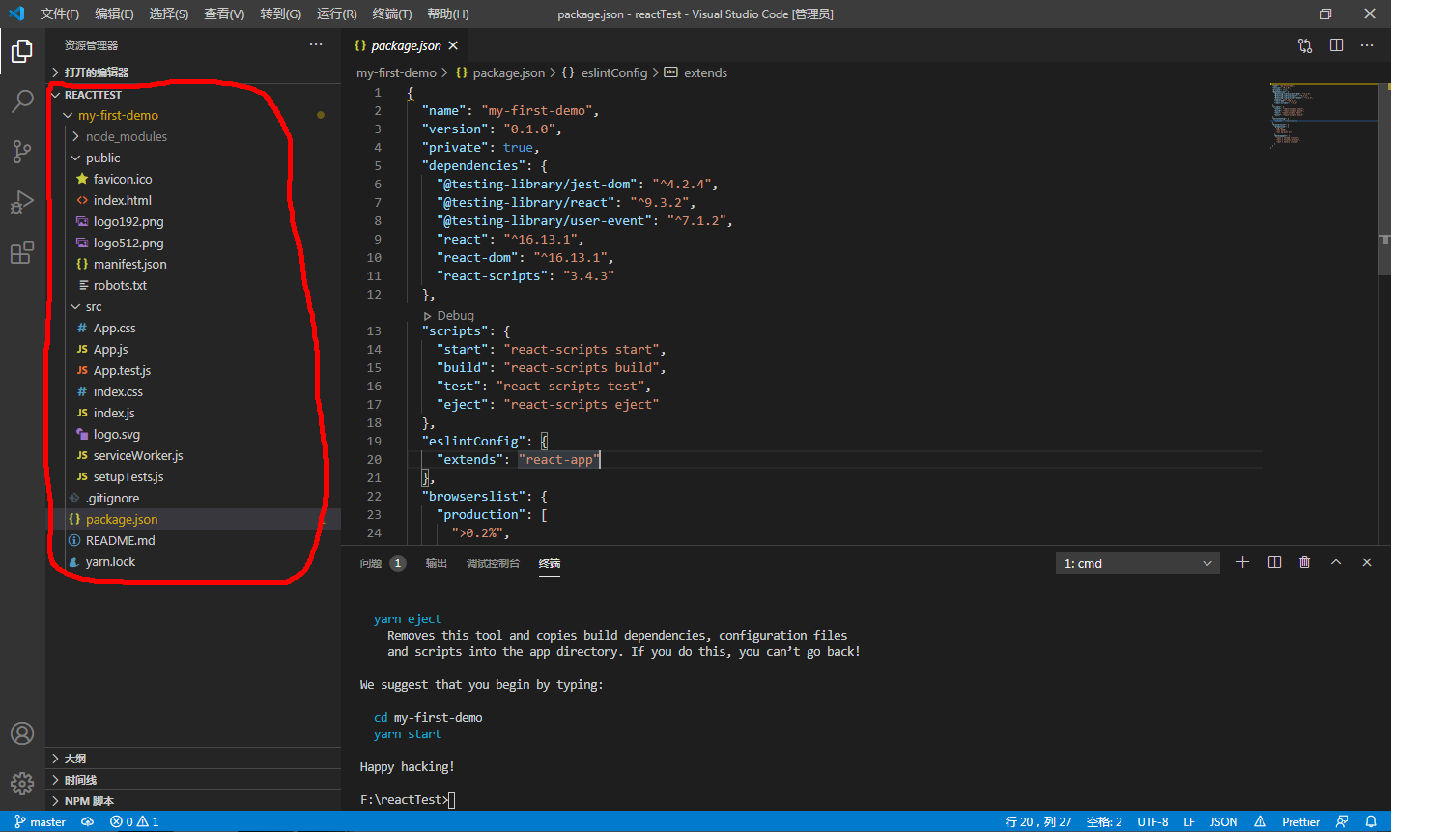This screenshot has height=832, width=1432.
Task: Open the Terminal menu
Action: coord(391,14)
